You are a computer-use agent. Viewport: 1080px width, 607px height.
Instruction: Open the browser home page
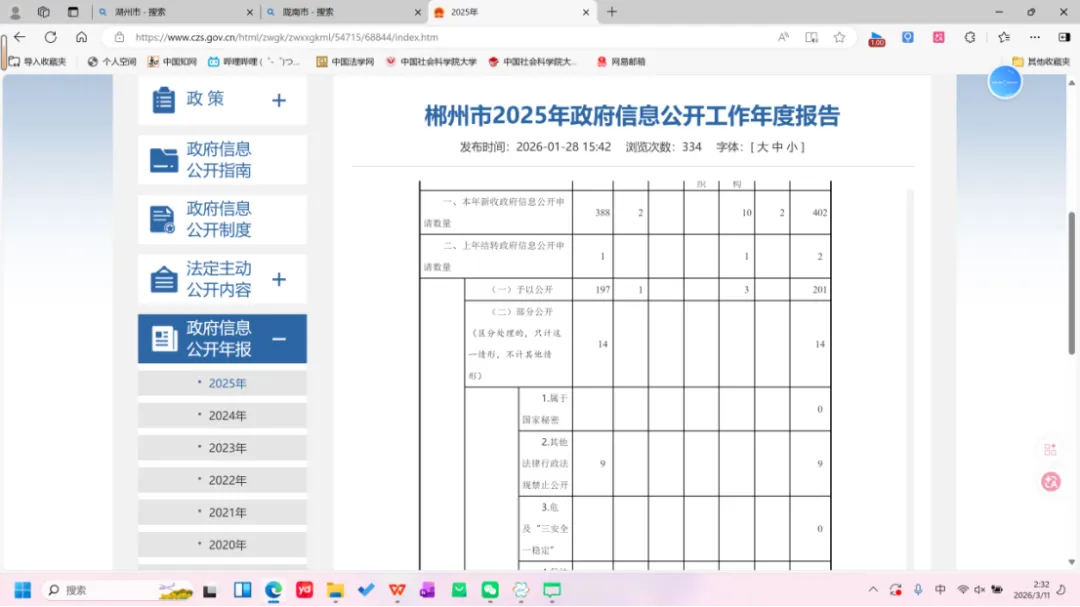(81, 37)
